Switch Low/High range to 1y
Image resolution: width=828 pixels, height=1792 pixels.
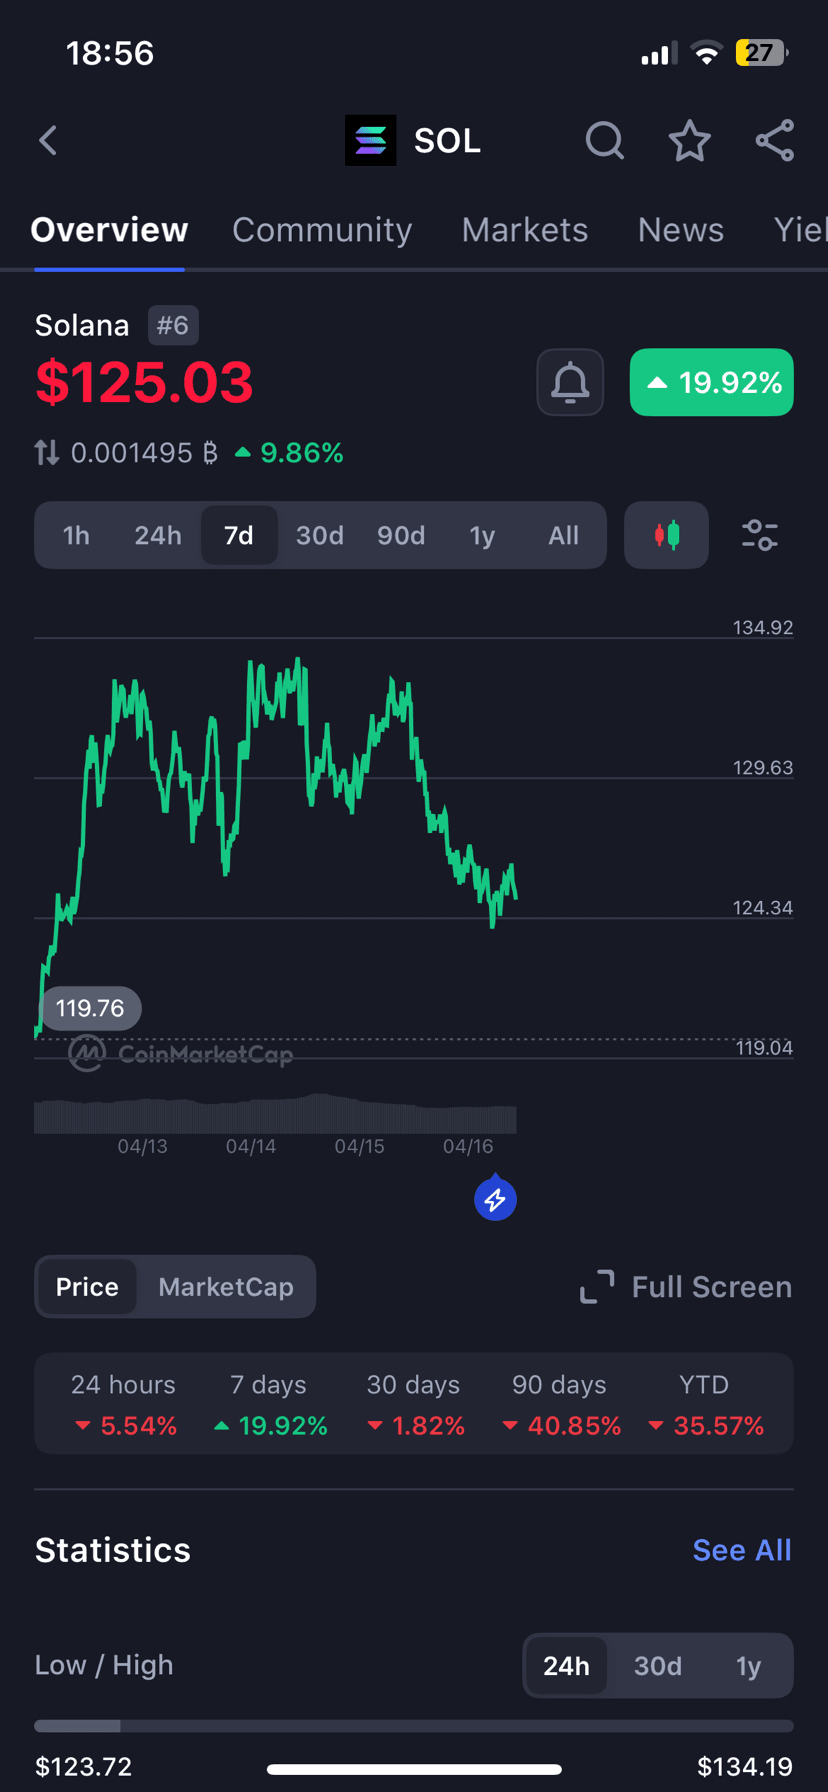click(748, 1666)
